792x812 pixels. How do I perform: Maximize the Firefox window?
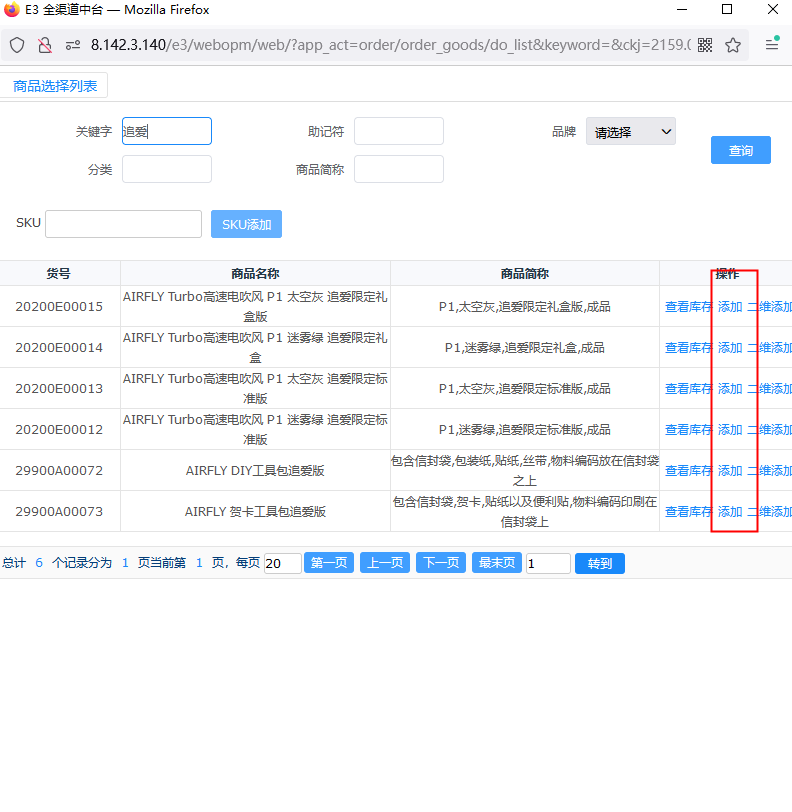tap(727, 9)
